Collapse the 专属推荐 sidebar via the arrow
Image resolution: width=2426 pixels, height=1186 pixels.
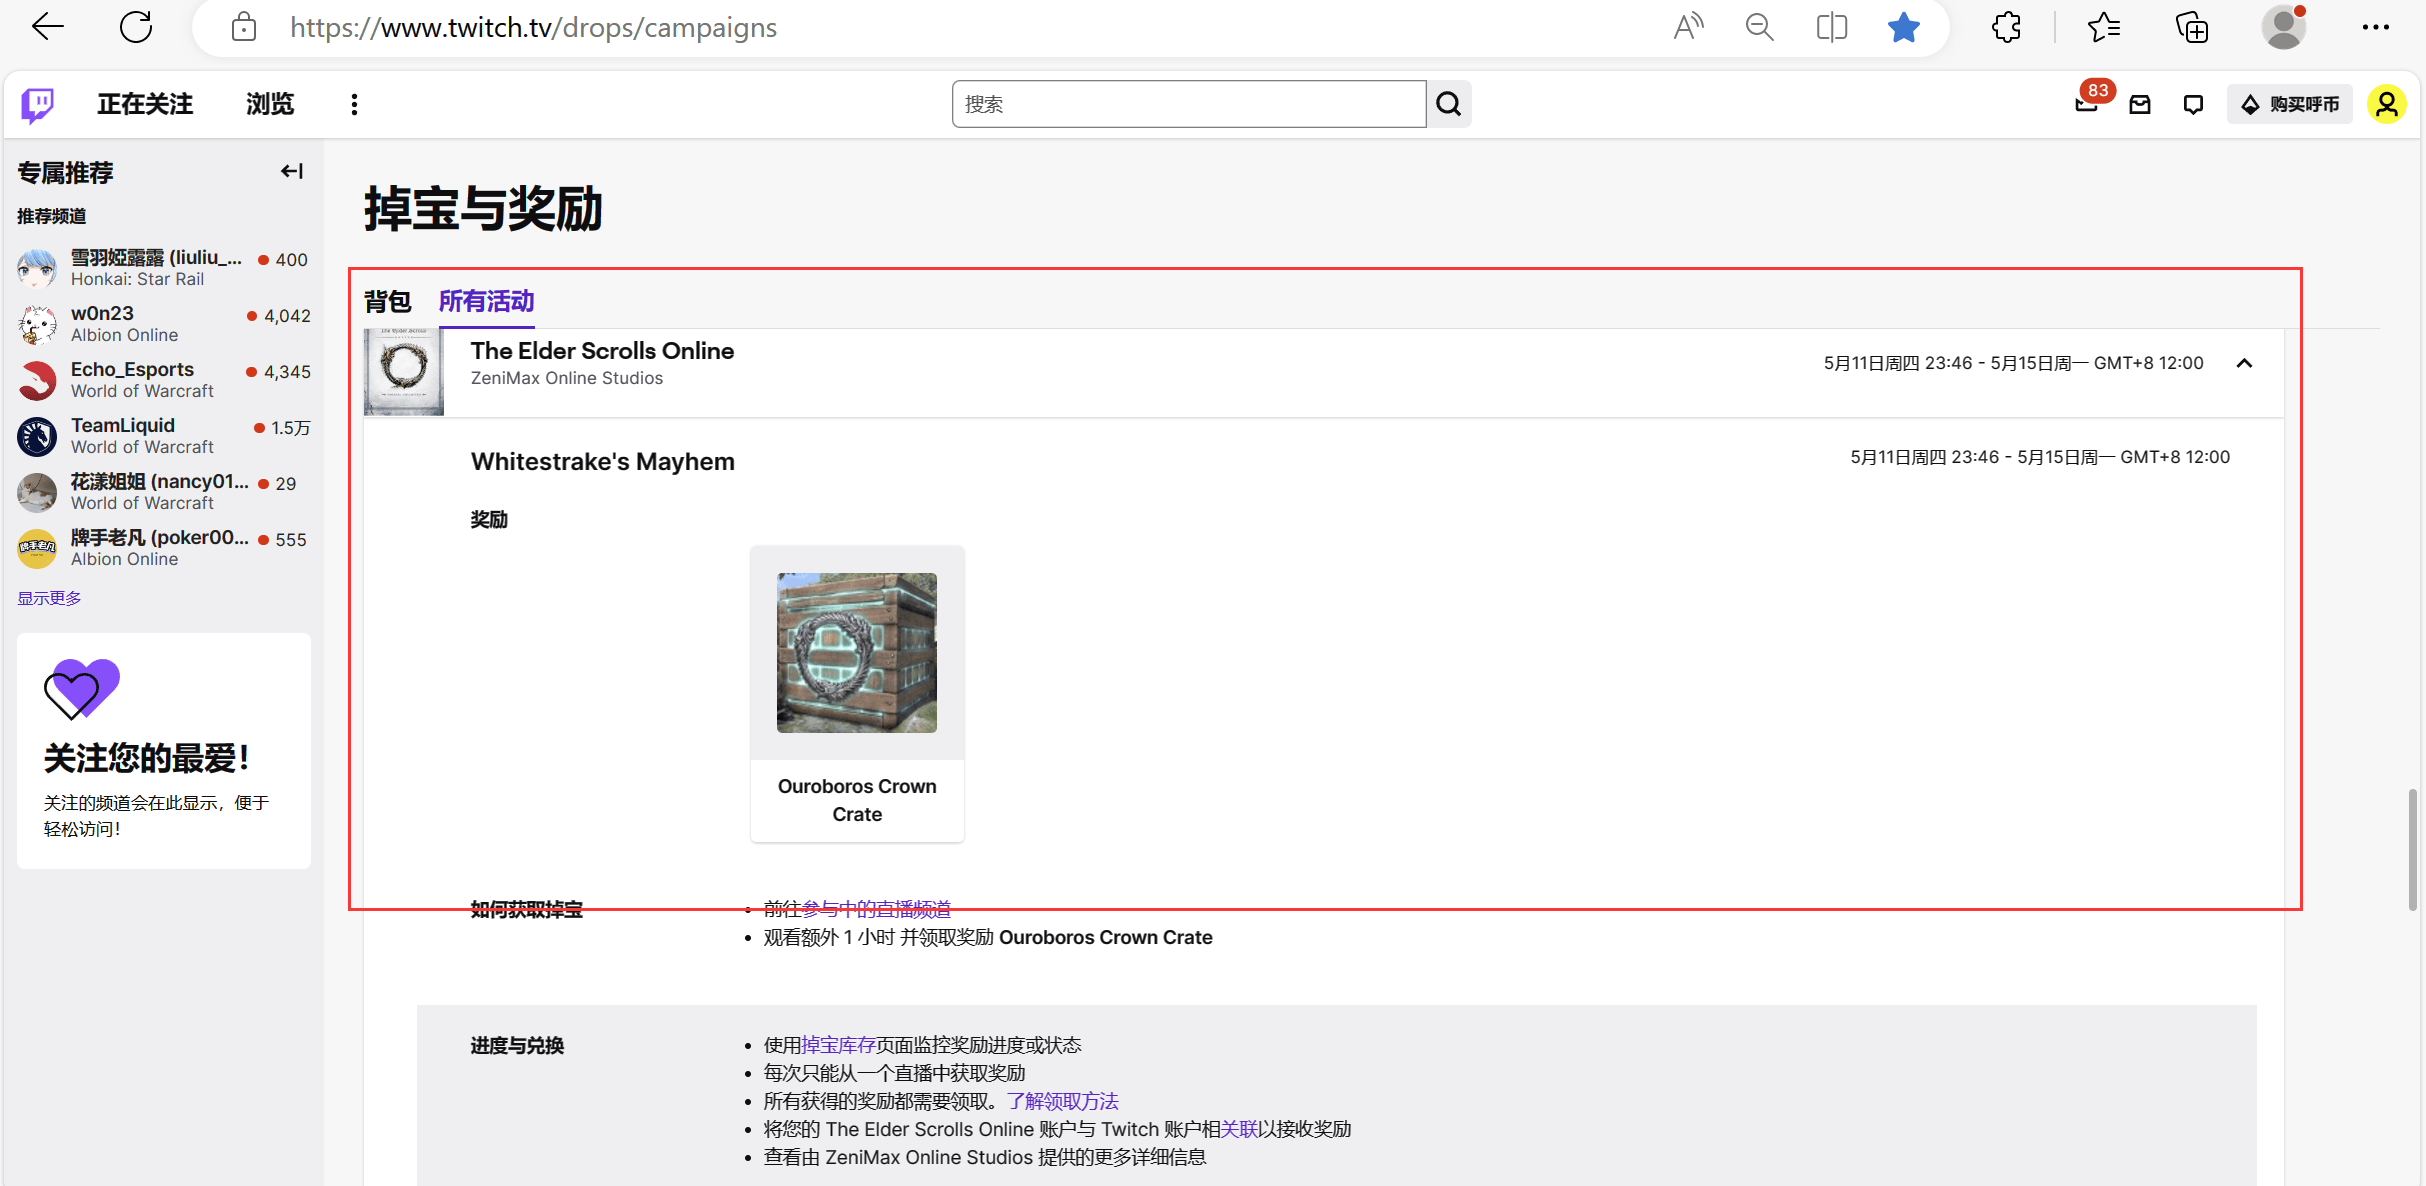click(x=291, y=171)
